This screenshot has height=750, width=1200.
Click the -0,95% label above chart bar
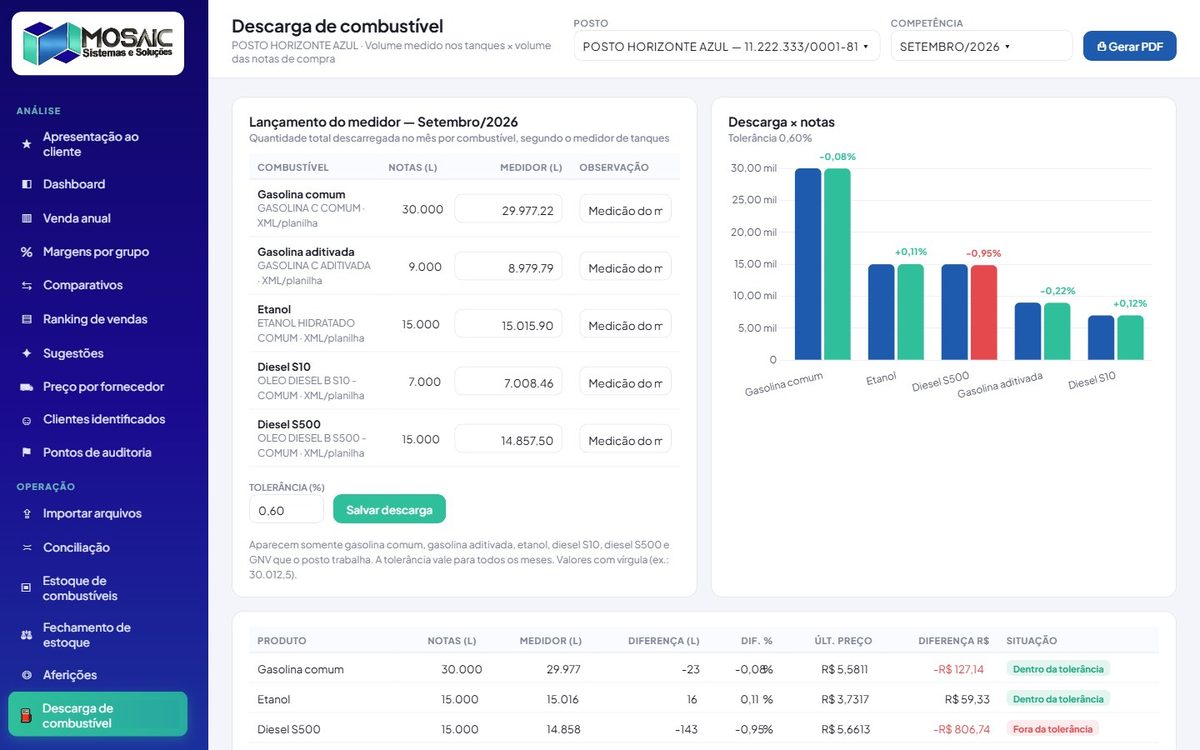click(983, 253)
